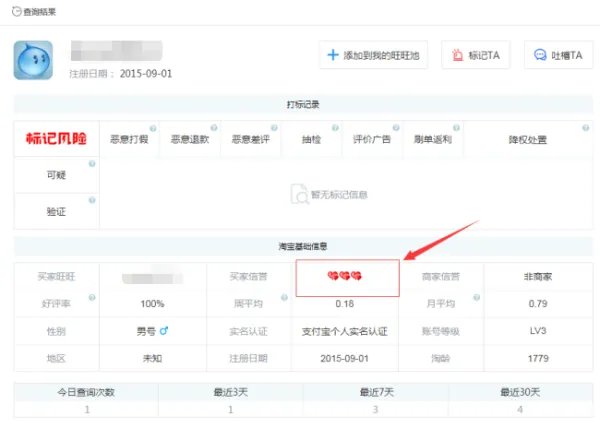Select the 评价广告 tab
Image resolution: width=600 pixels, height=428 pixels.
372,139
